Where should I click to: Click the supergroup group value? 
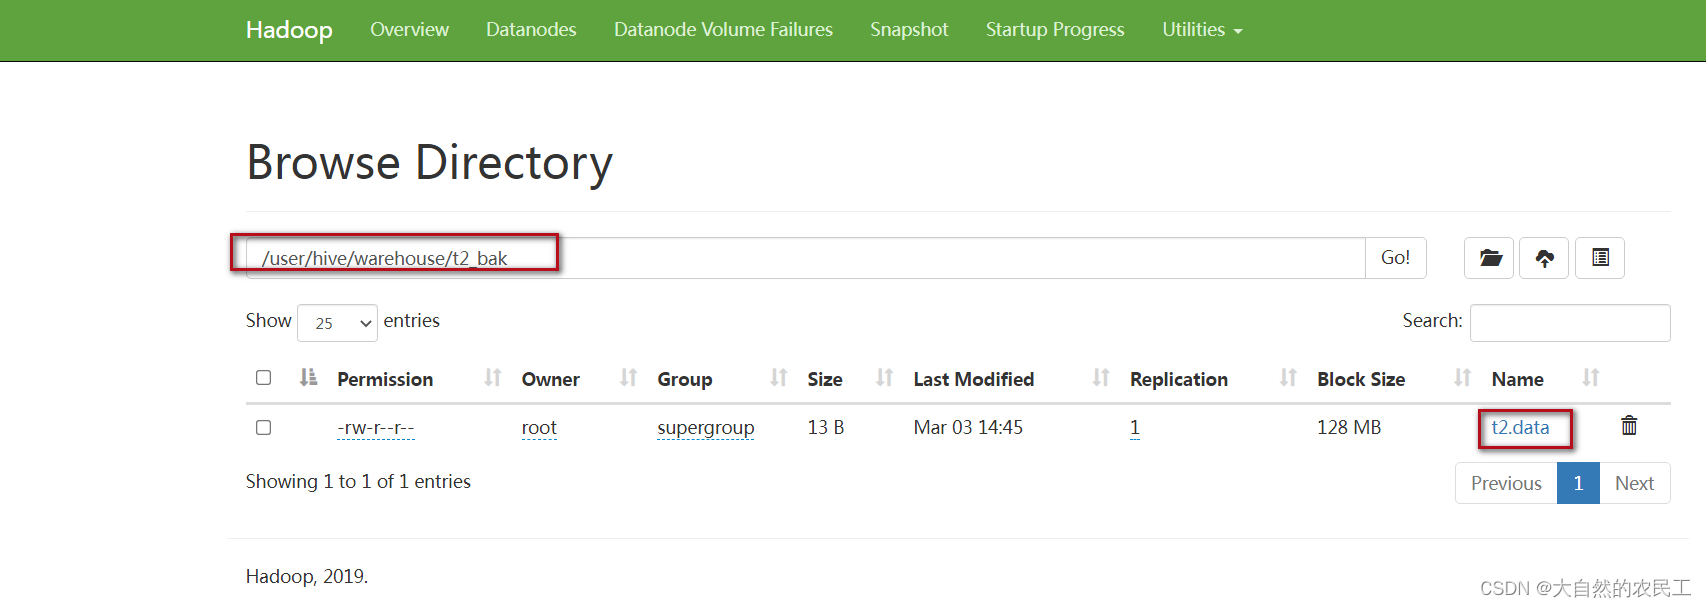coord(705,428)
